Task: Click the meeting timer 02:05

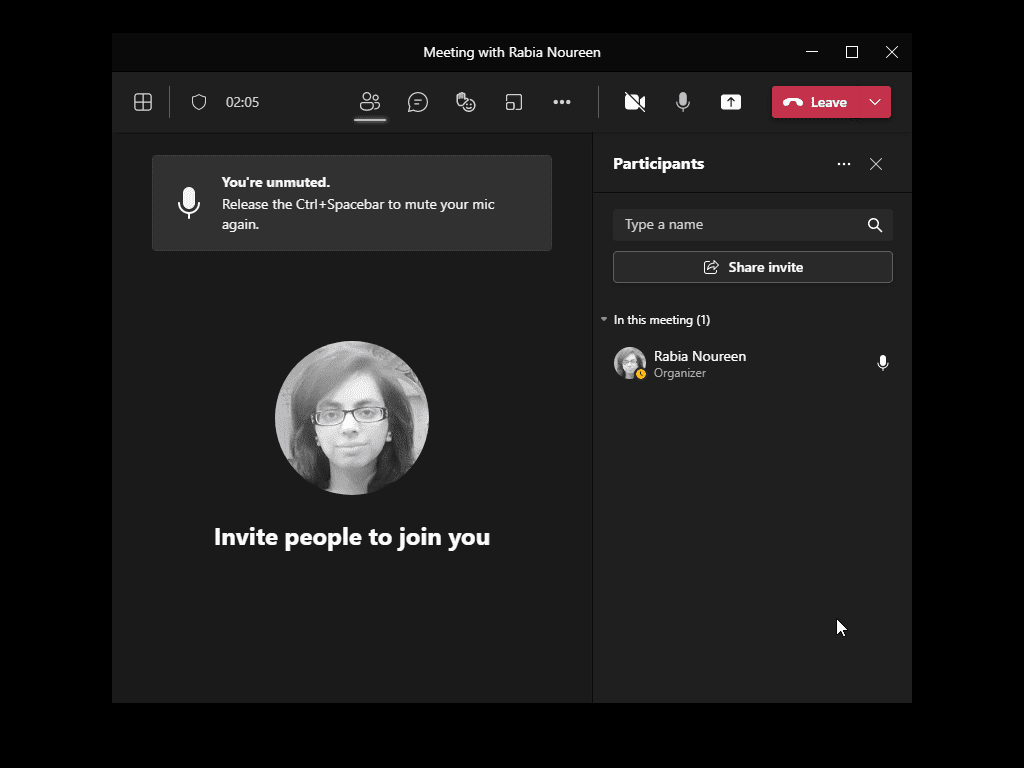Action: tap(242, 103)
